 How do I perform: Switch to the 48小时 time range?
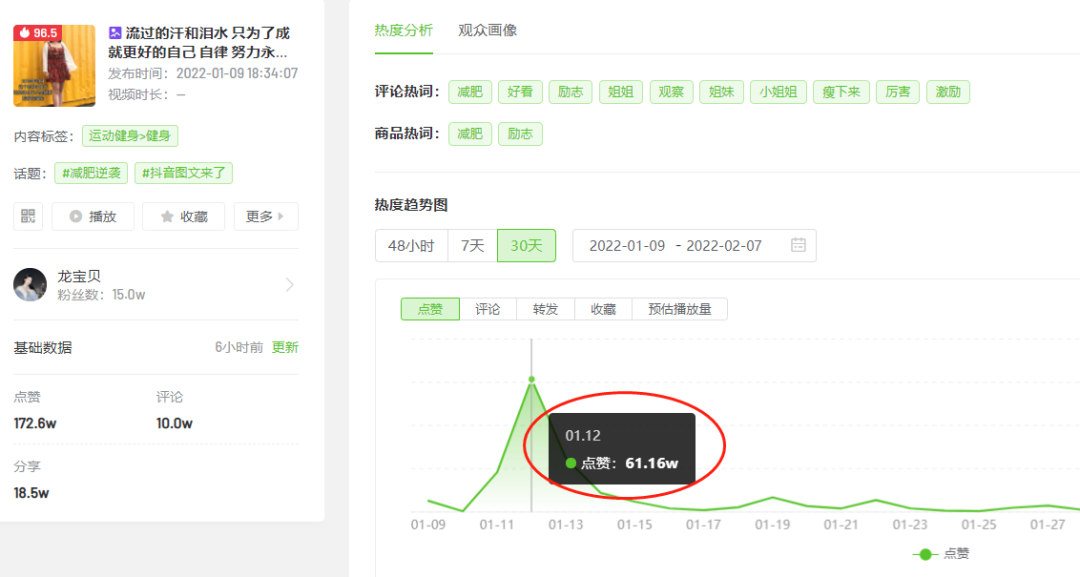pyautogui.click(x=410, y=245)
